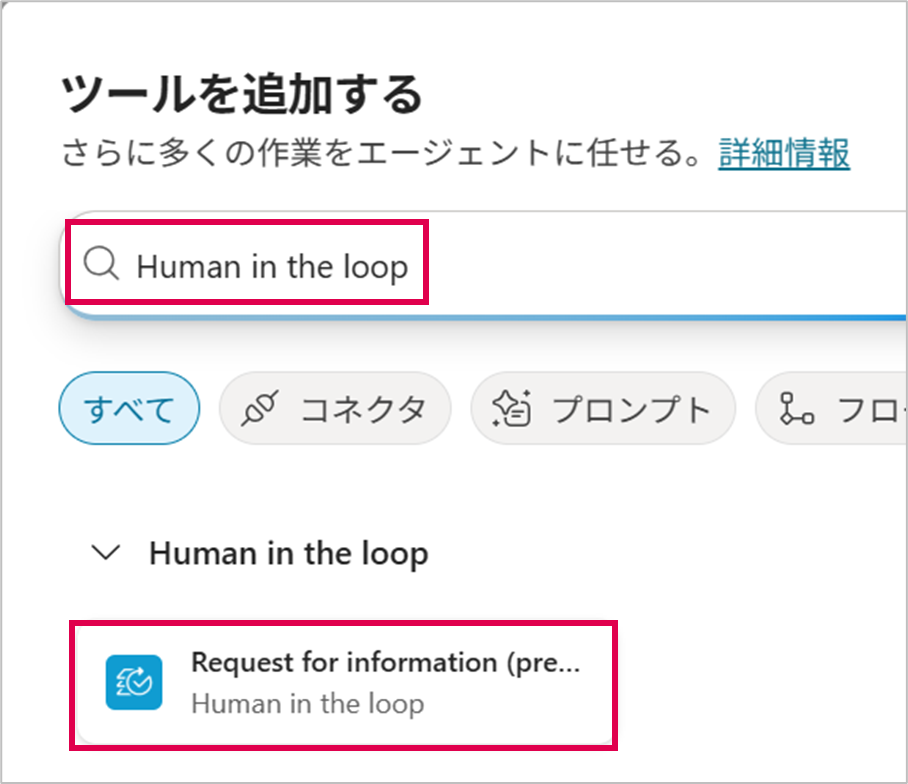Click the blue Request for information icon
Screen dimensions: 908x784
[x=134, y=682]
